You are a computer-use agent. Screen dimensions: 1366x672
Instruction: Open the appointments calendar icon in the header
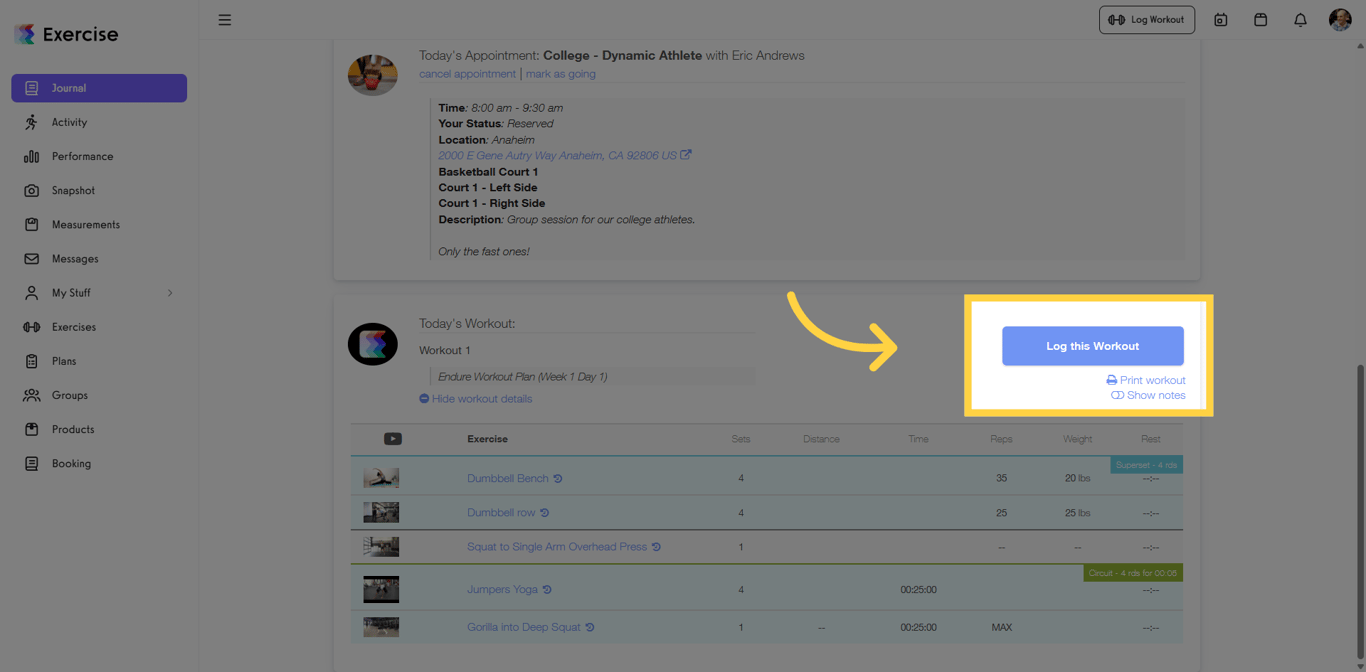1220,19
